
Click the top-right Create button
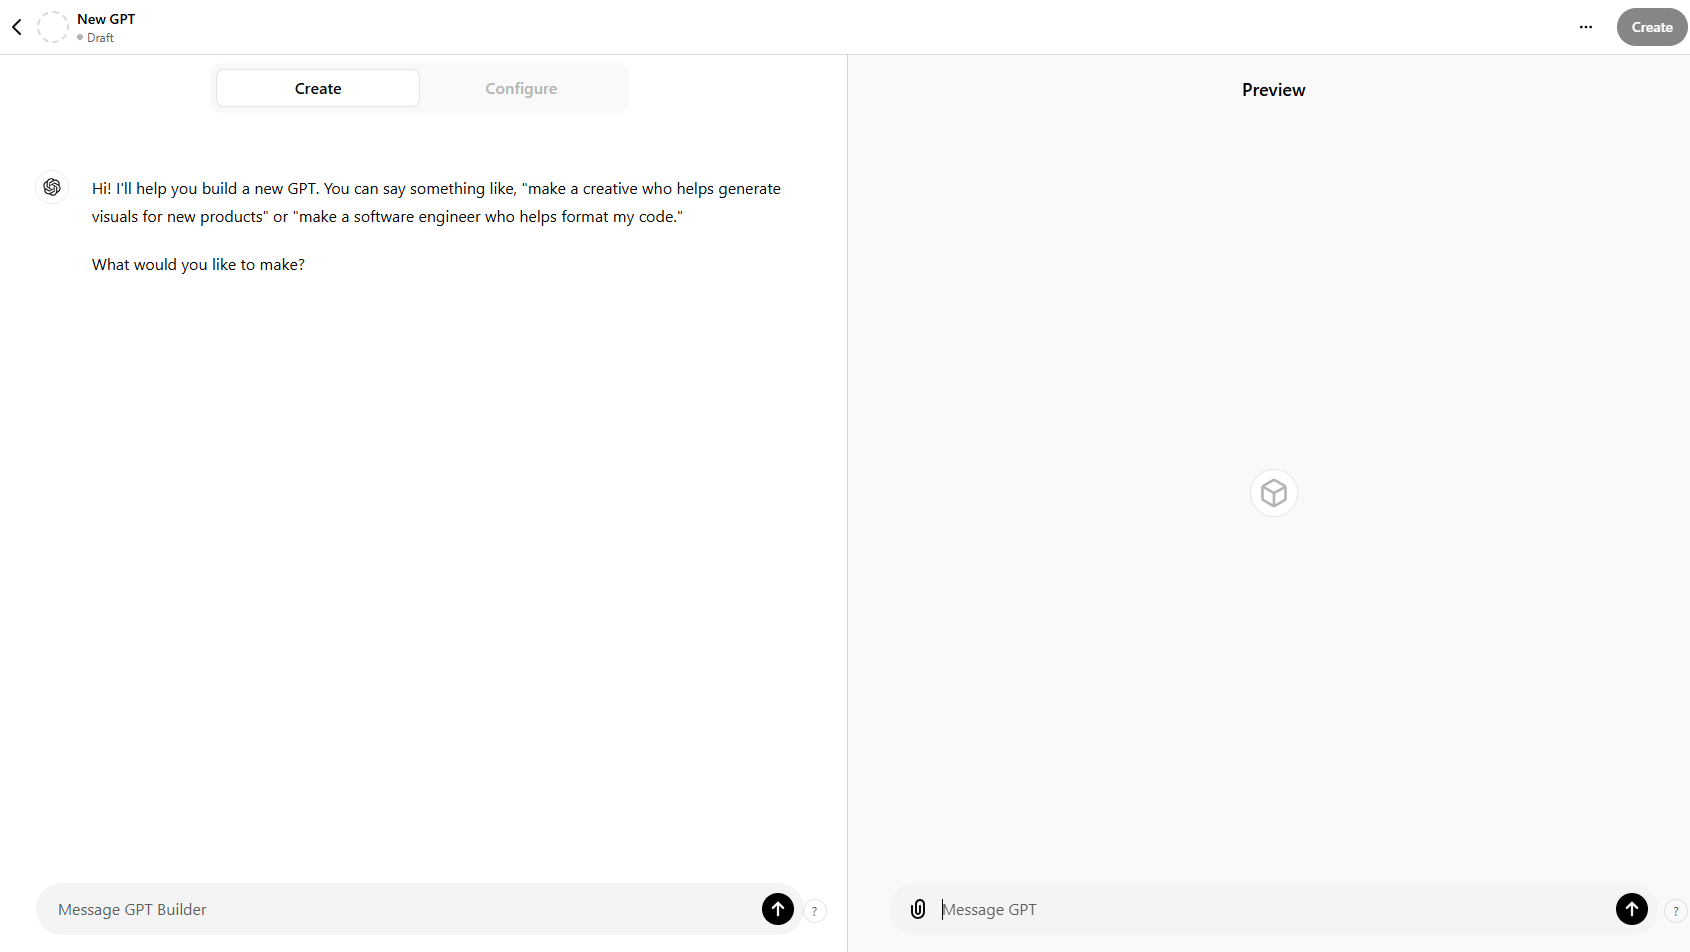(1652, 27)
